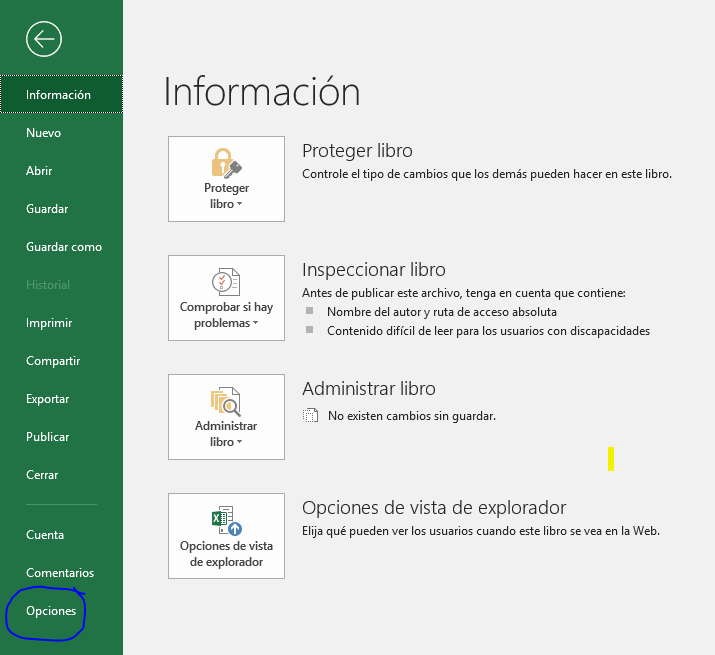Click the Inspeccionar libro section heading
The width and height of the screenshot is (715, 655).
[x=373, y=270]
